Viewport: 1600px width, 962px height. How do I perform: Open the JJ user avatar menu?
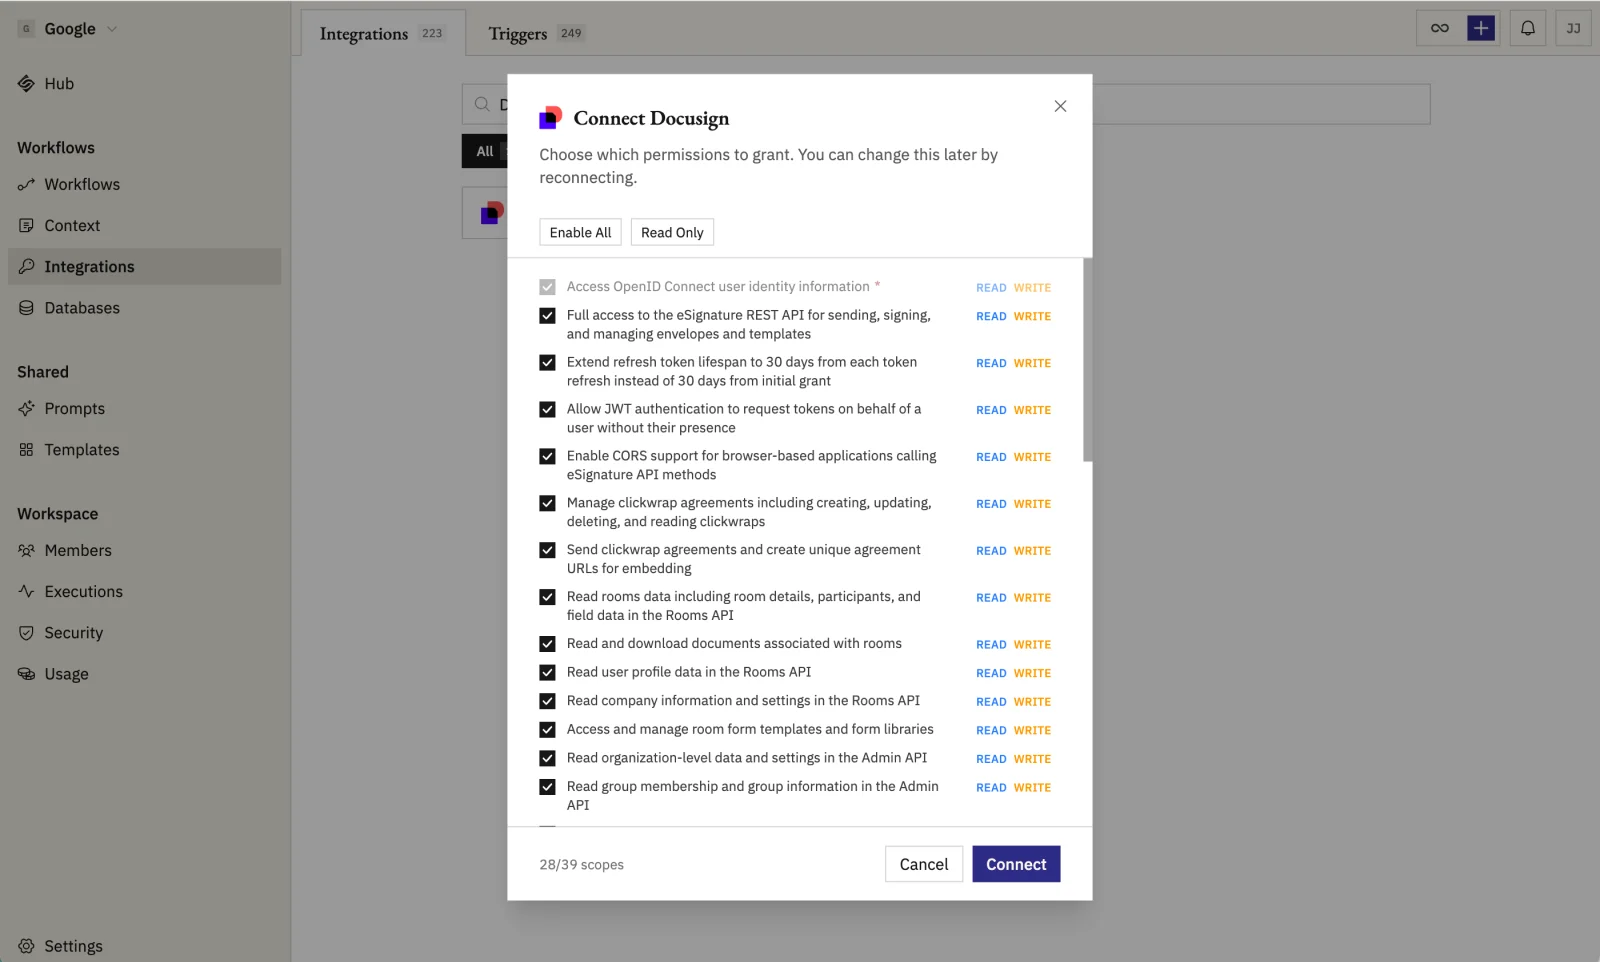(1573, 28)
